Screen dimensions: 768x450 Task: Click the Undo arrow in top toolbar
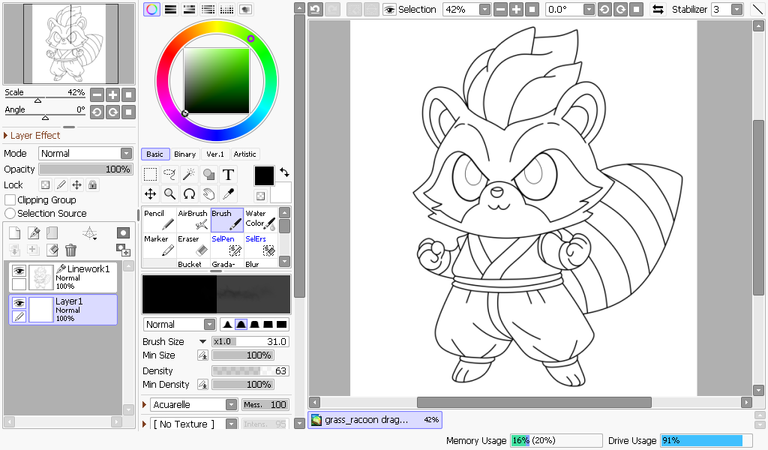(316, 9)
